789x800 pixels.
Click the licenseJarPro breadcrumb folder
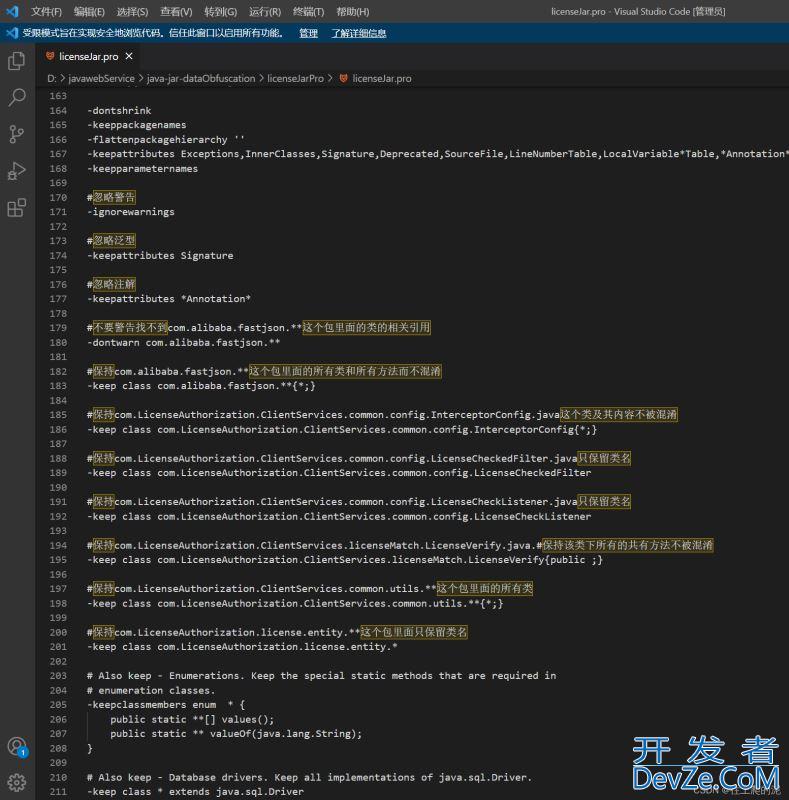(295, 79)
